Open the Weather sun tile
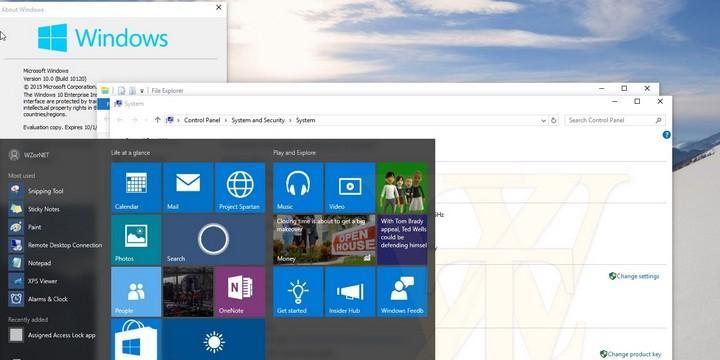This screenshot has width=720, height=360. (214, 339)
